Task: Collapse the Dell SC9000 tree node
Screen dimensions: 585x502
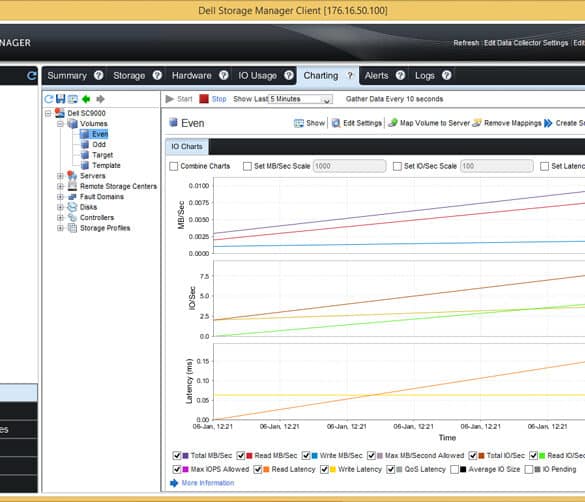Action: point(48,113)
